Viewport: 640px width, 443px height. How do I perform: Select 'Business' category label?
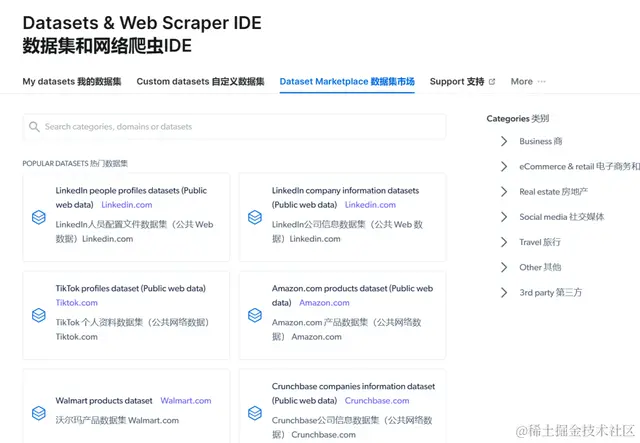click(x=540, y=141)
